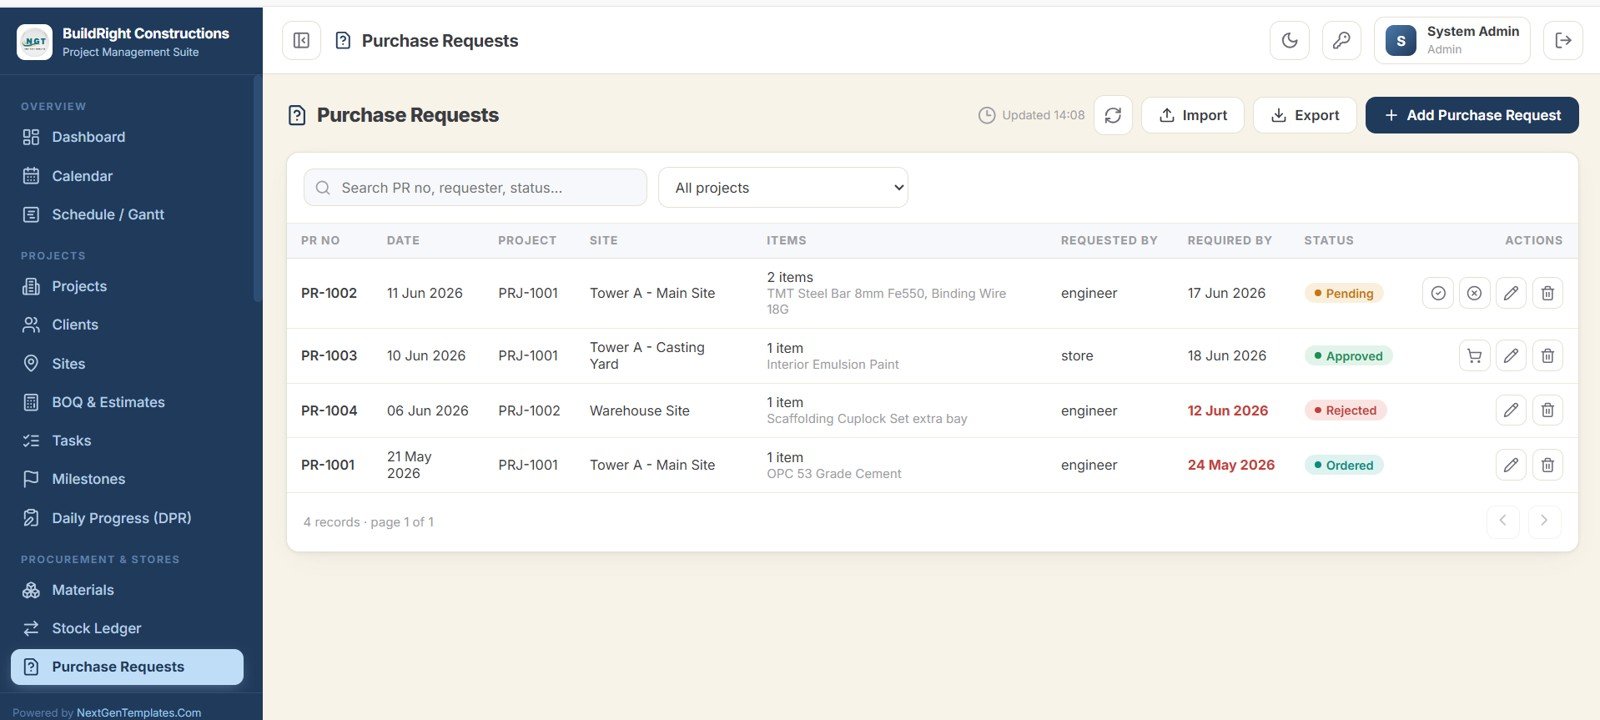Click the Updated 14:08 timestamp
The height and width of the screenshot is (720, 1600).
(x=1031, y=115)
